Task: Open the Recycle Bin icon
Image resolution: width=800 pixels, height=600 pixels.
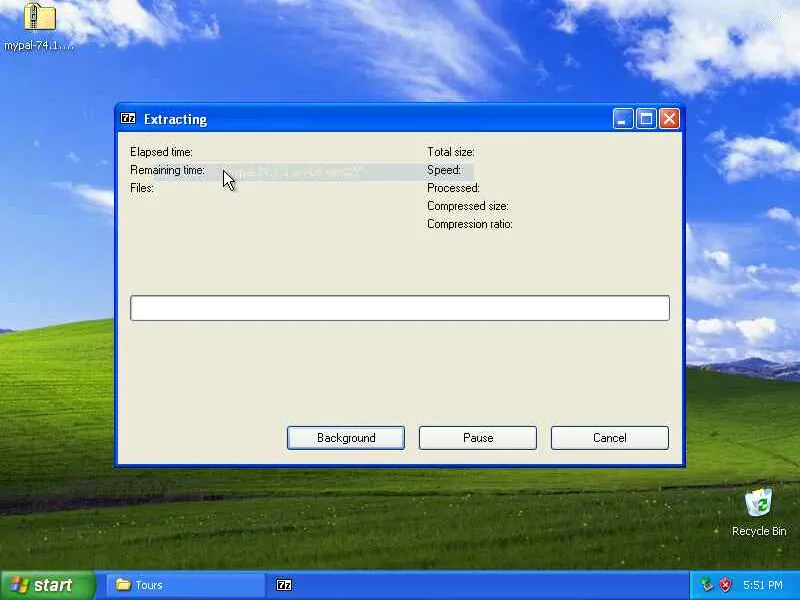Action: click(x=759, y=513)
